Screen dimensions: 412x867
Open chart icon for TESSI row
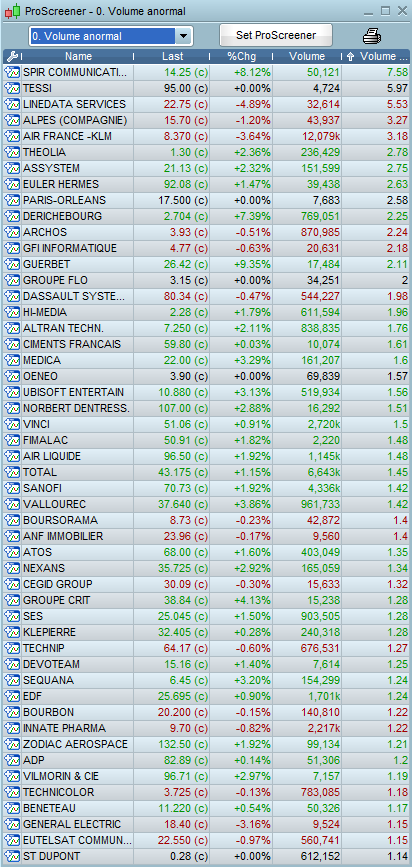[x=12, y=88]
